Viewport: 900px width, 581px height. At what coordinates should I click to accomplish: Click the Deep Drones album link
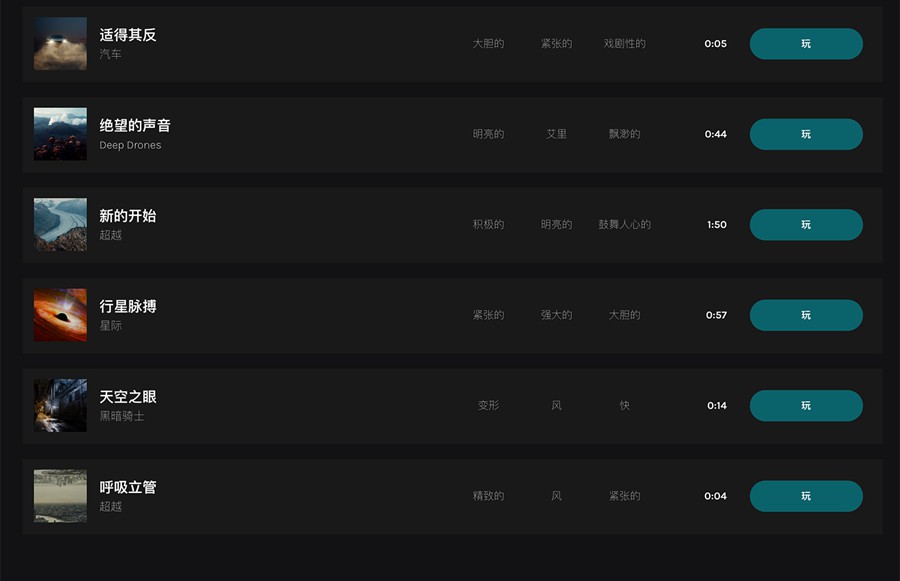[x=130, y=145]
